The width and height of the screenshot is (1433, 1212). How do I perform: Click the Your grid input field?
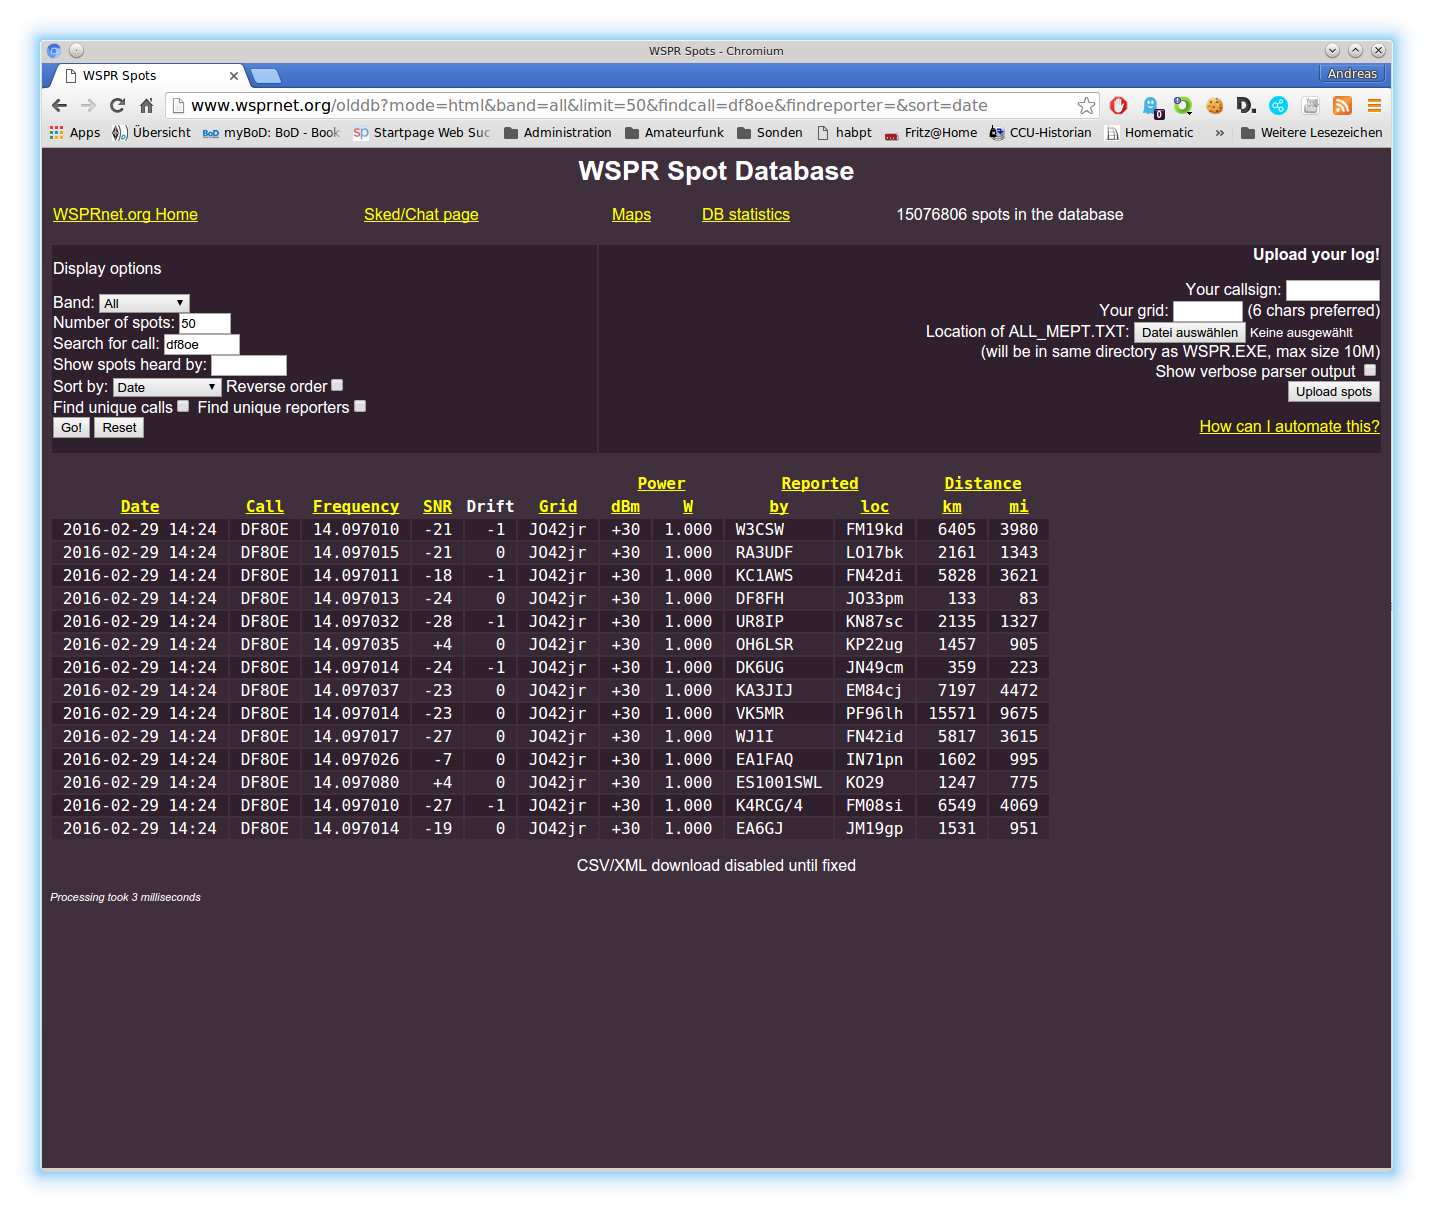[1207, 311]
